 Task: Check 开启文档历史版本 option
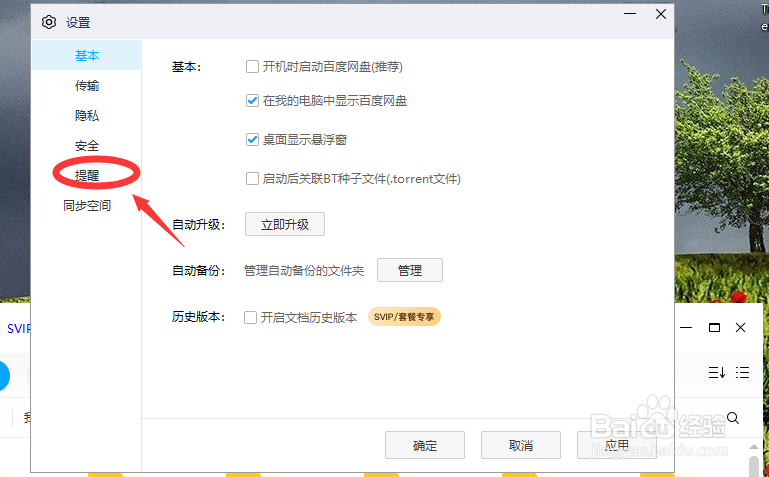250,317
